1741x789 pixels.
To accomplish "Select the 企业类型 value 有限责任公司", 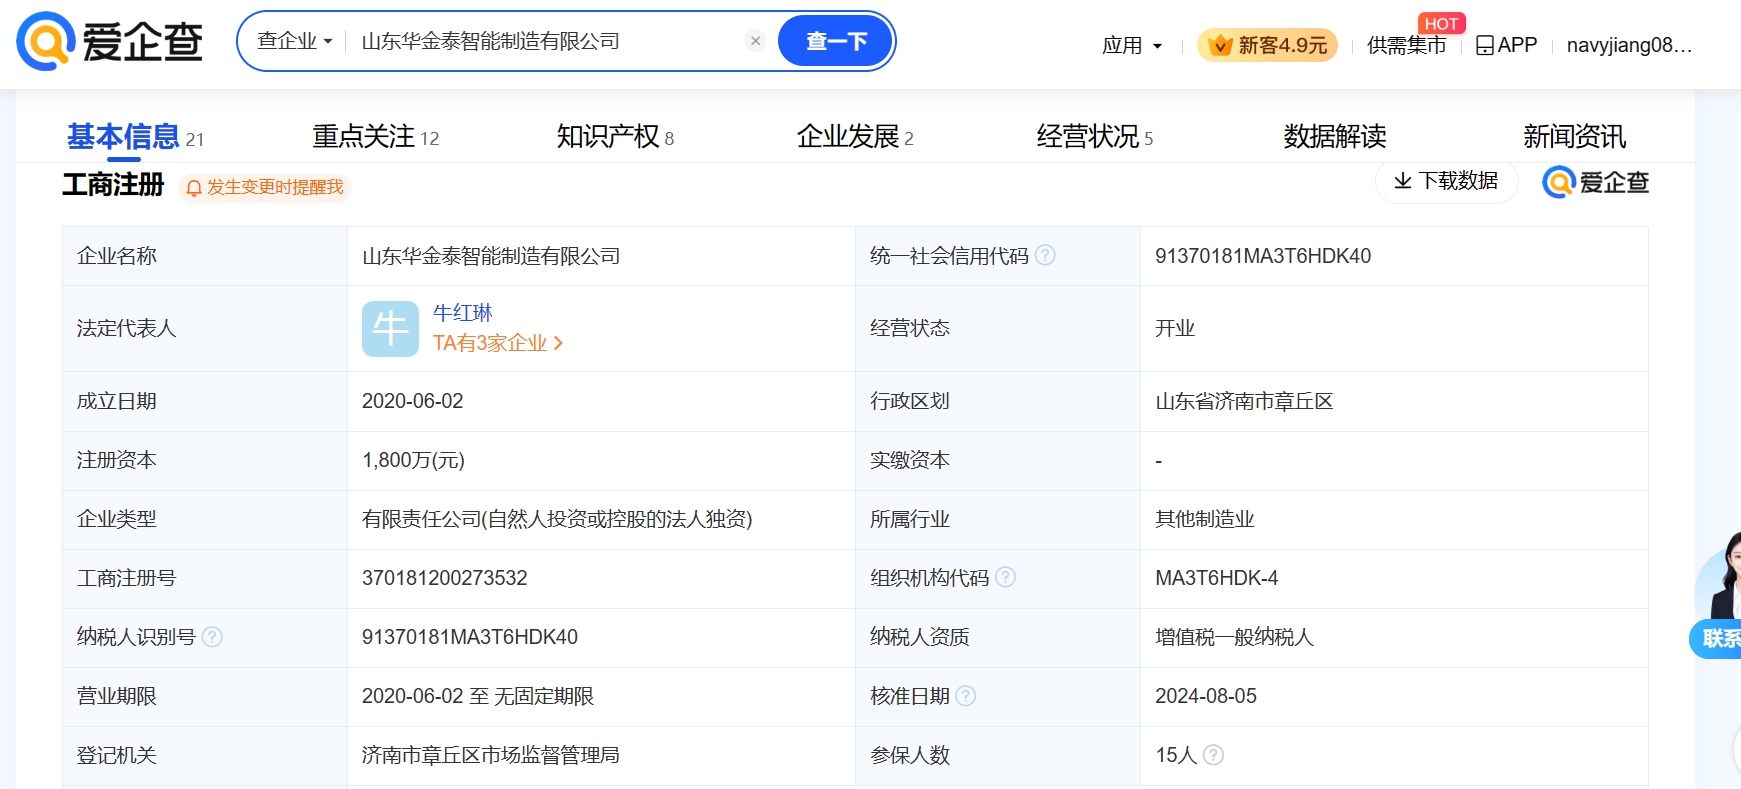I will point(557,519).
